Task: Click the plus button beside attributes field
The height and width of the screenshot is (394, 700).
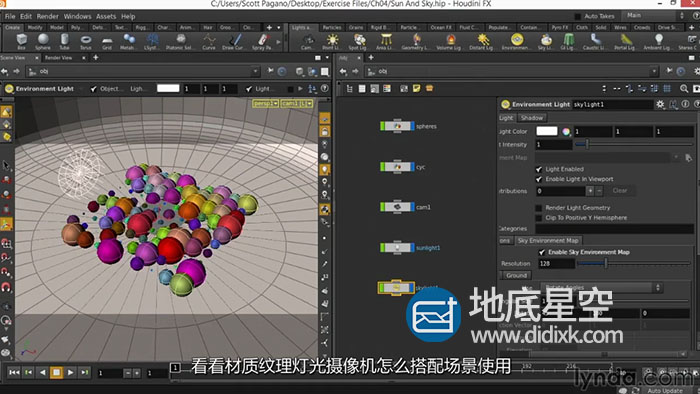Action: (590, 191)
